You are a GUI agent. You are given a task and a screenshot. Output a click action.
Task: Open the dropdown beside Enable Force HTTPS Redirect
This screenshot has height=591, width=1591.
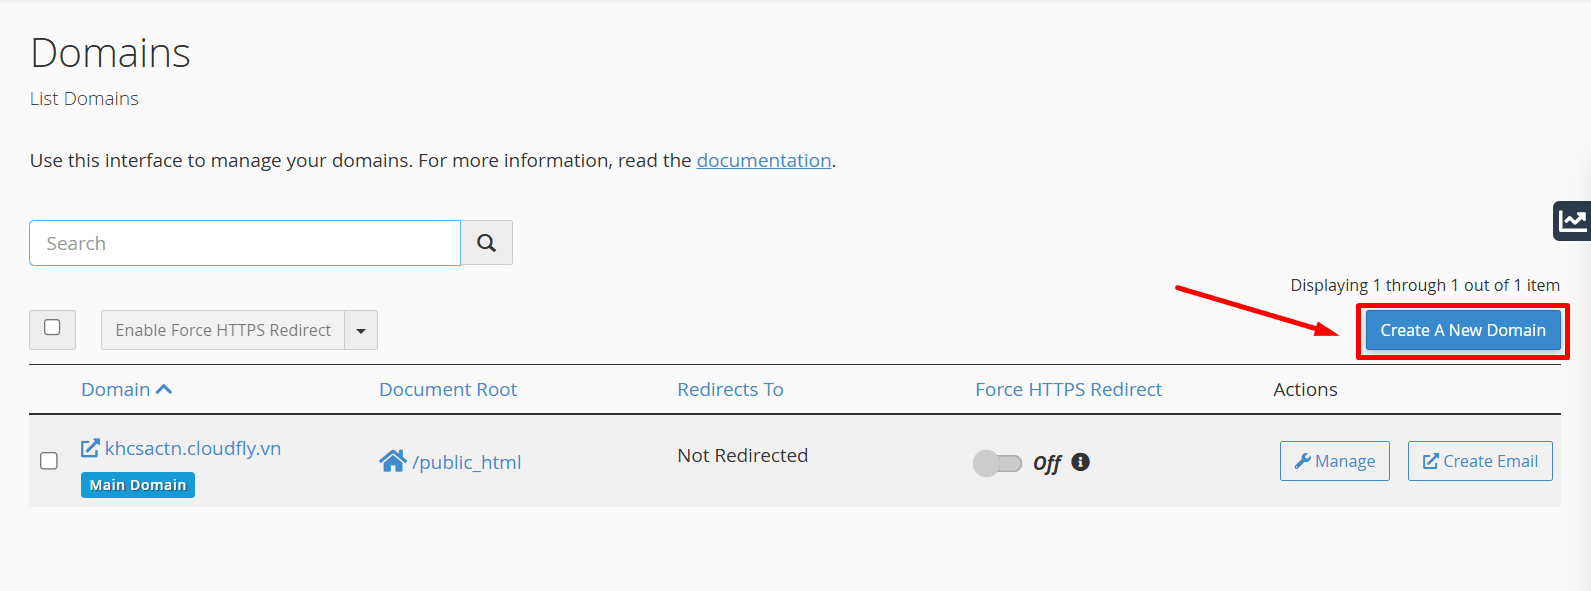tap(361, 329)
